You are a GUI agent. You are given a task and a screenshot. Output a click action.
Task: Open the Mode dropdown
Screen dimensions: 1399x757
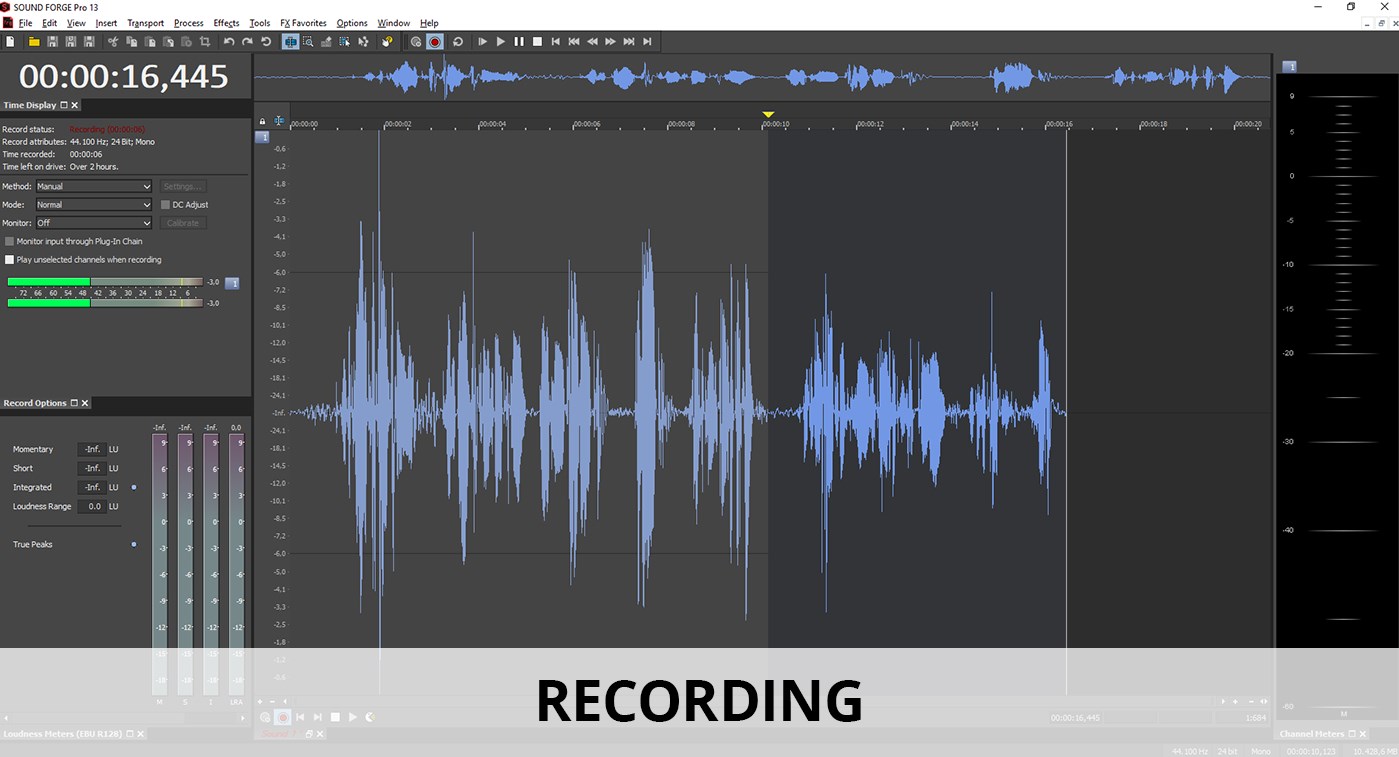94,205
